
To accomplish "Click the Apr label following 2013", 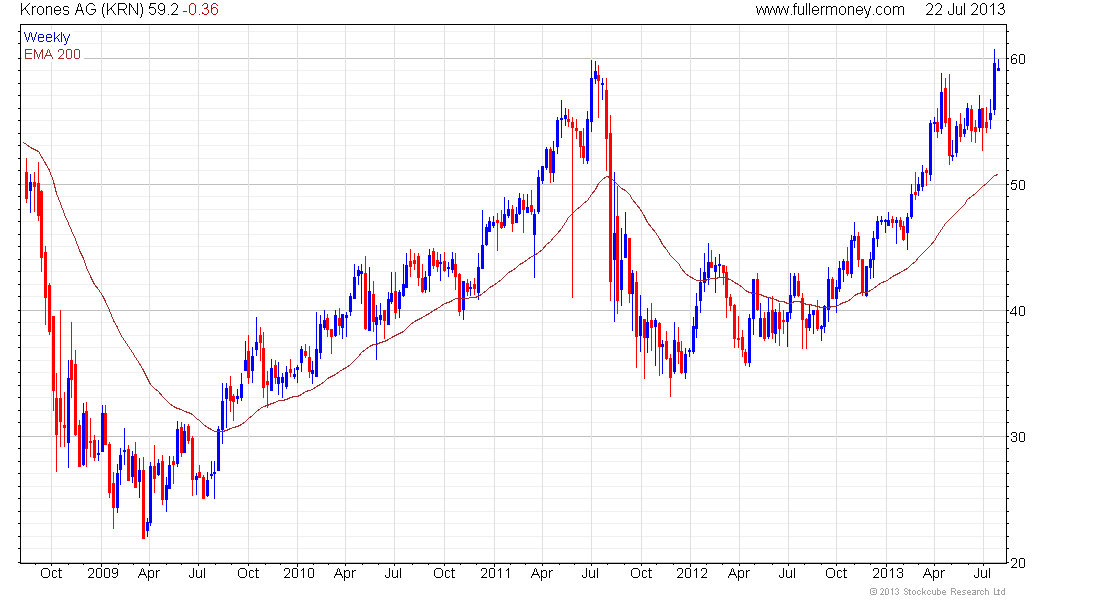I will [x=934, y=573].
